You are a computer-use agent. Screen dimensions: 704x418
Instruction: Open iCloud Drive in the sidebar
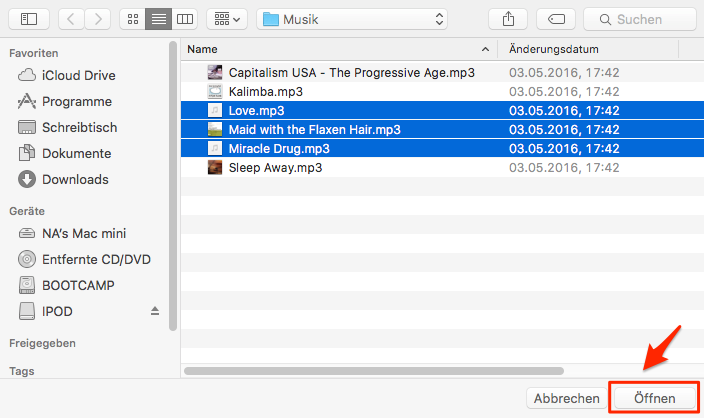coord(79,75)
